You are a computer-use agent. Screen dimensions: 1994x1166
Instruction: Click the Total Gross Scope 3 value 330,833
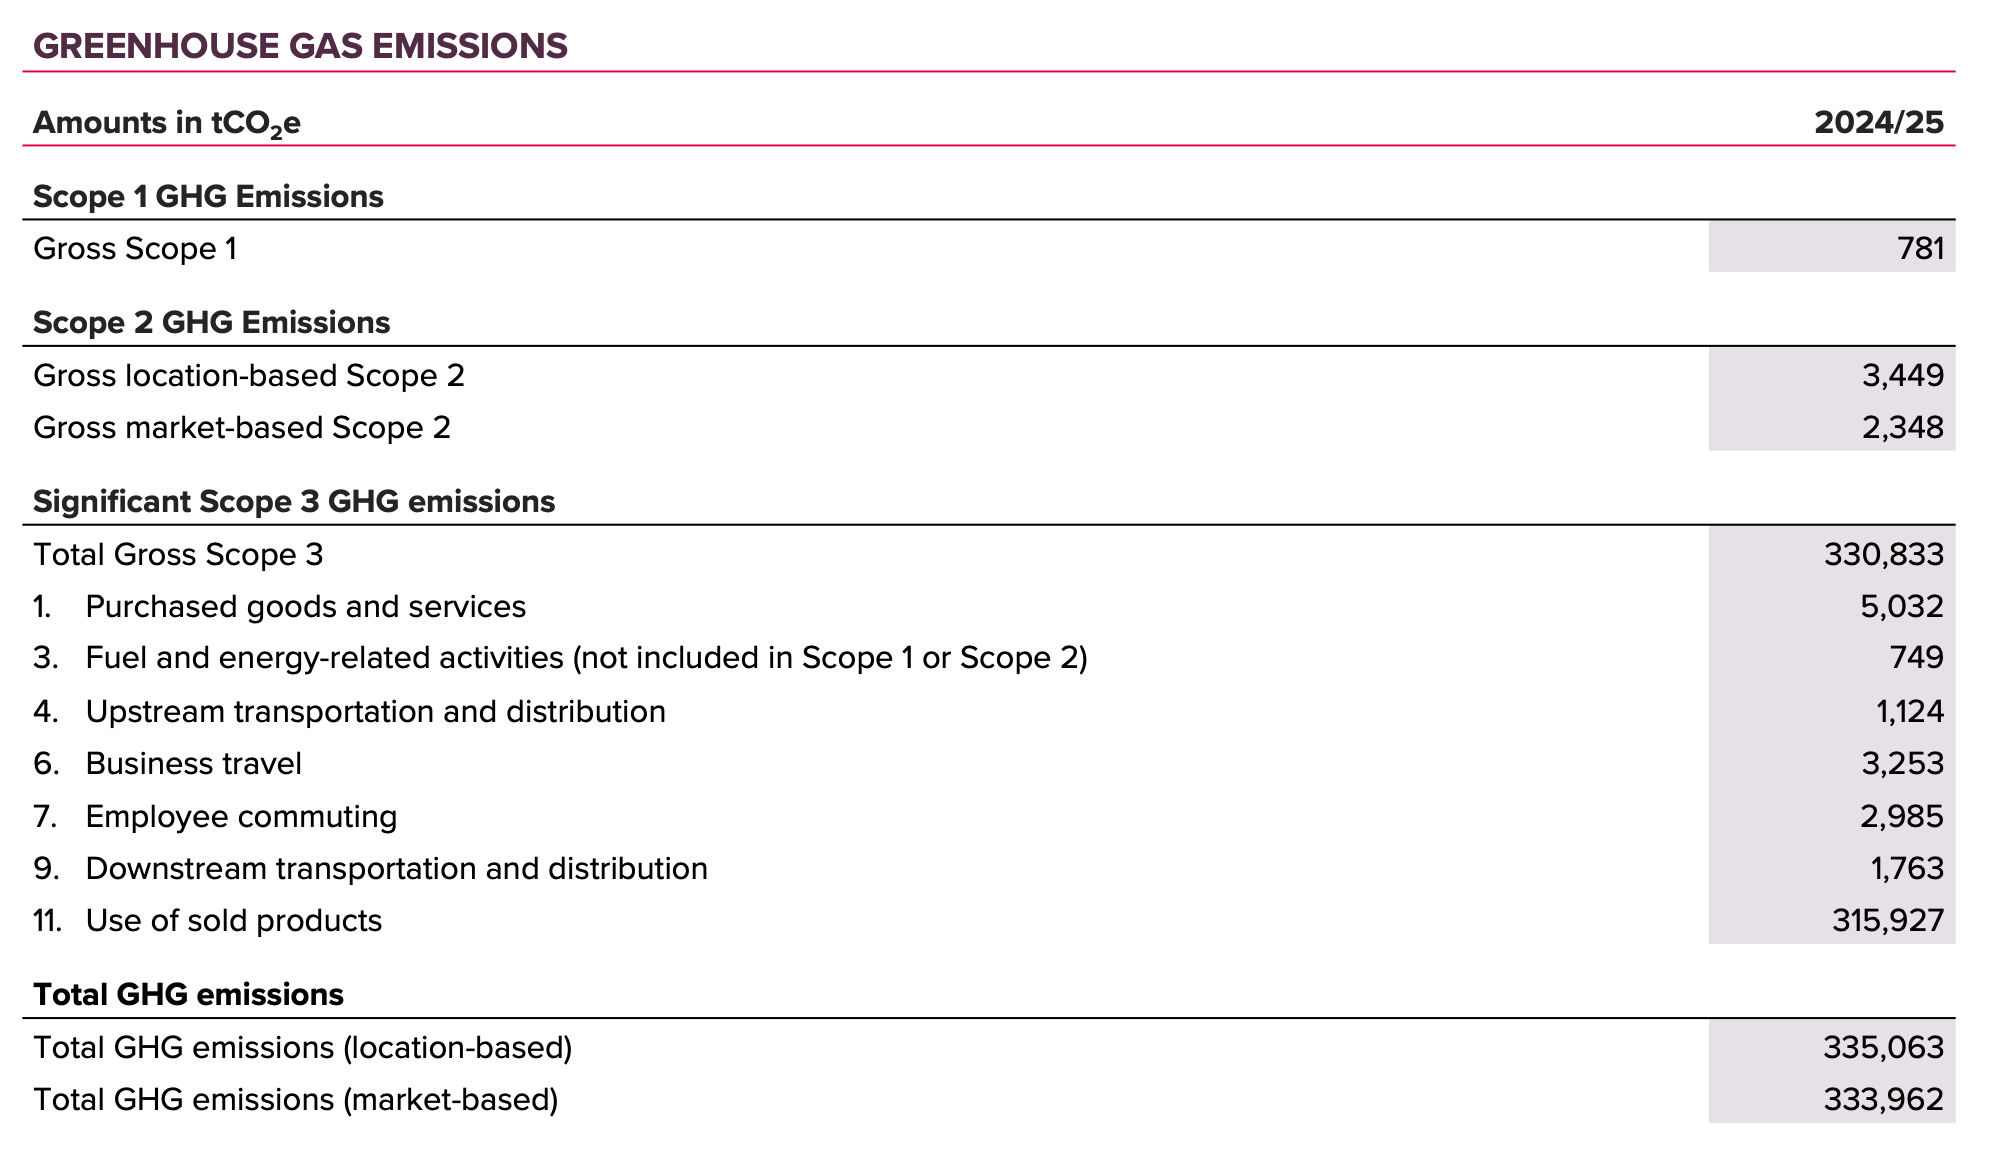pyautogui.click(x=1884, y=554)
